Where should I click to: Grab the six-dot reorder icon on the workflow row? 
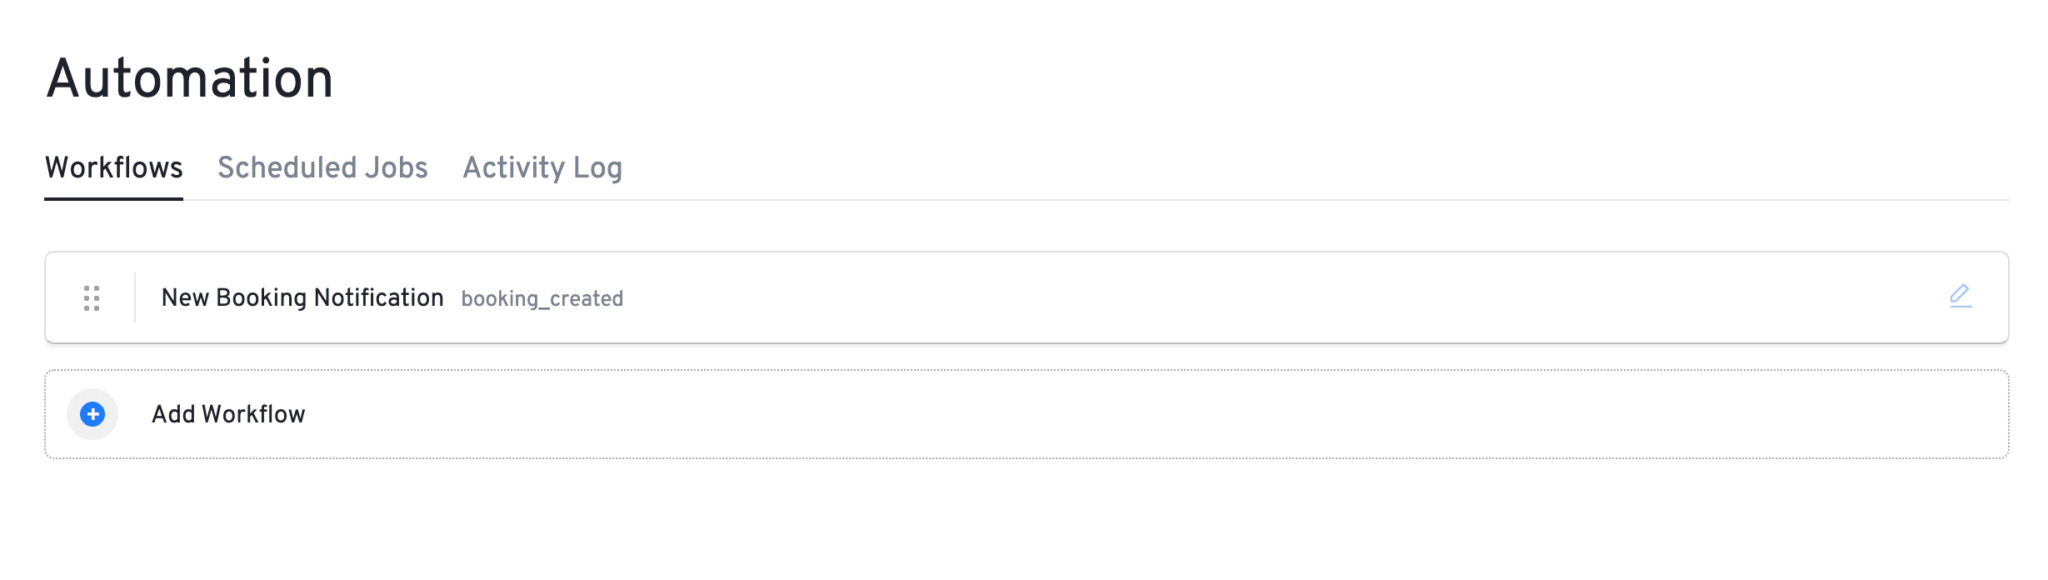(93, 298)
